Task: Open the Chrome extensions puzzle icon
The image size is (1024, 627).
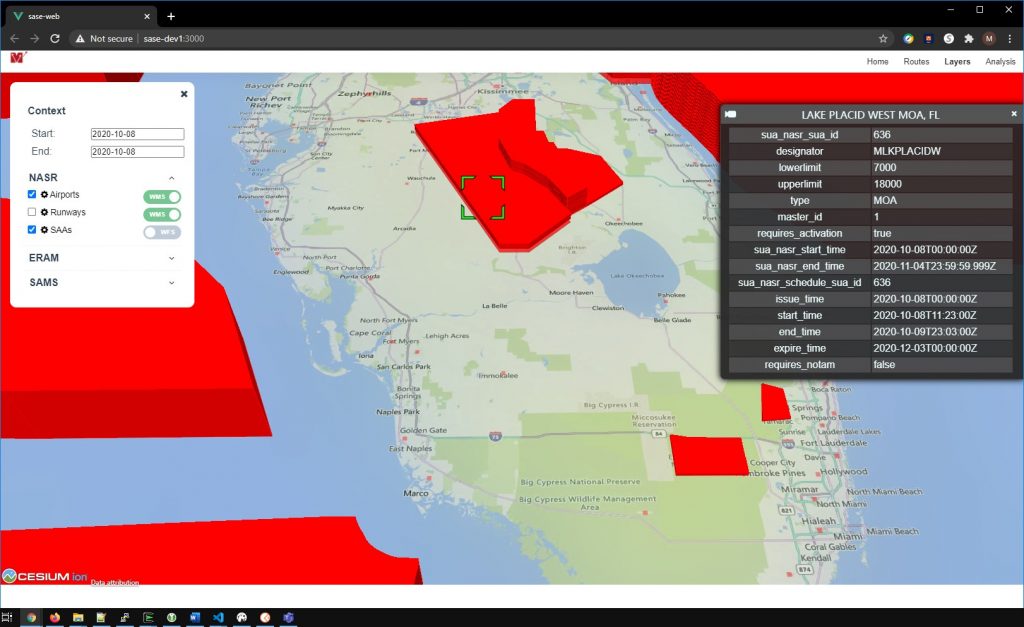Action: pyautogui.click(x=969, y=39)
